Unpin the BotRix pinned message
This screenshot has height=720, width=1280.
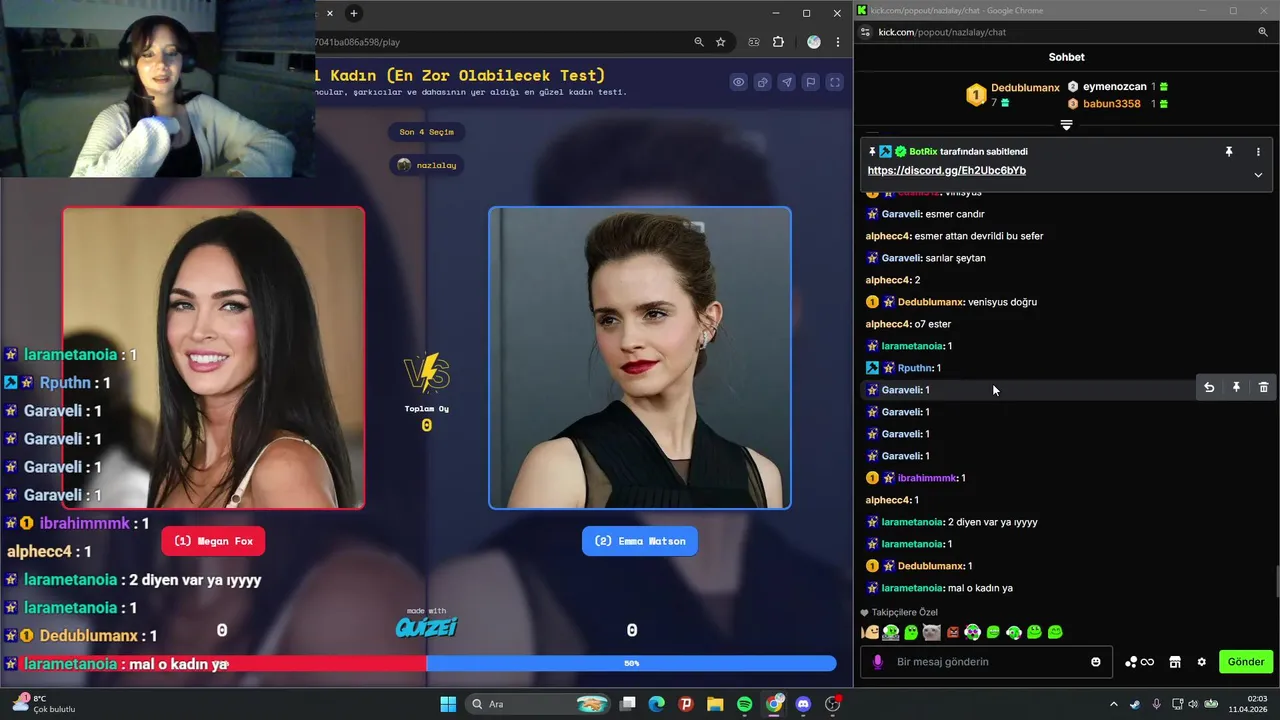tap(1229, 152)
